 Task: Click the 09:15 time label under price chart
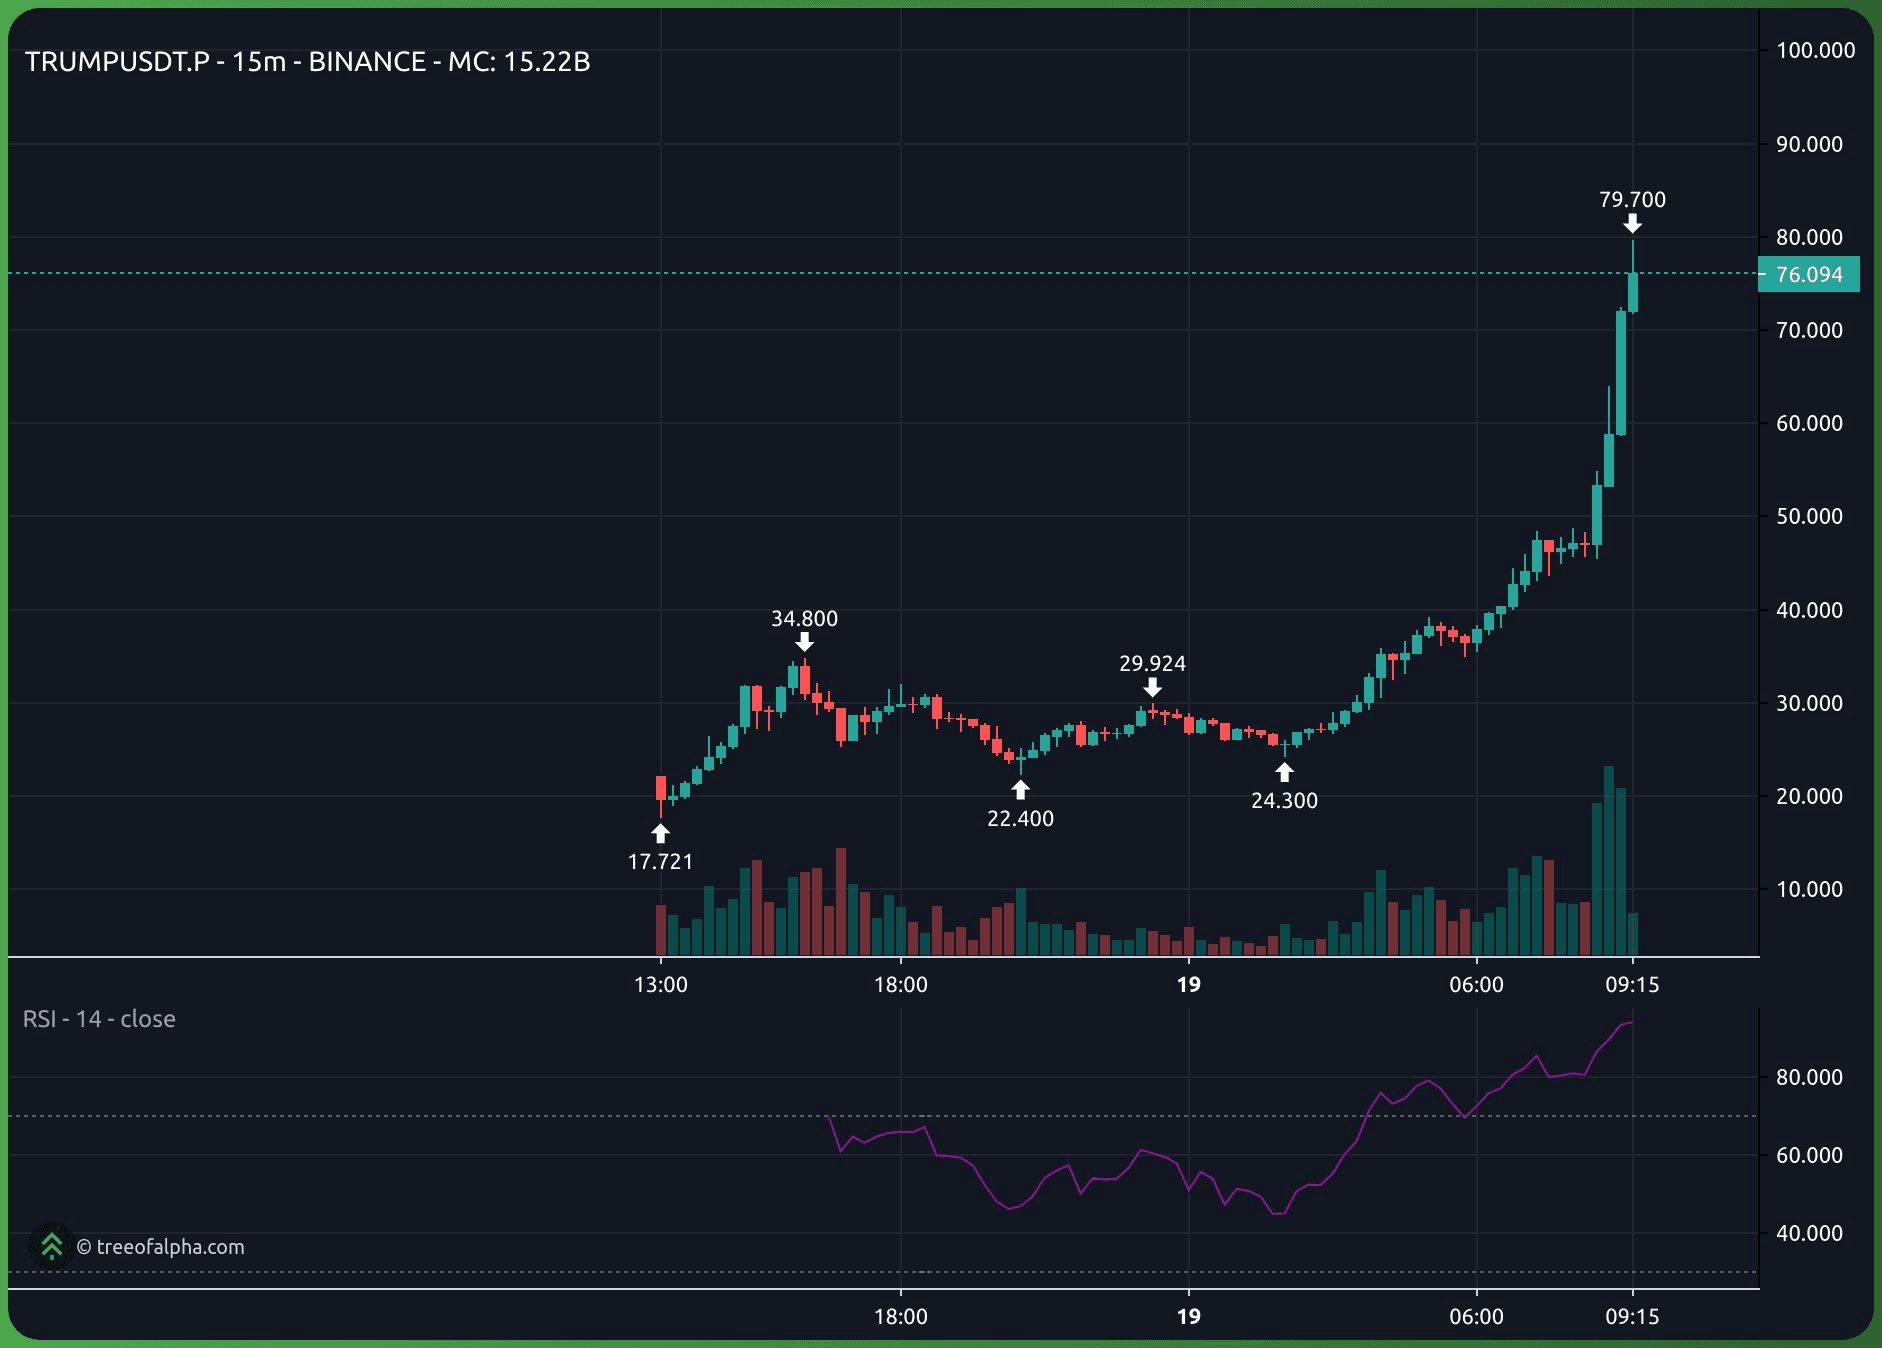1632,985
